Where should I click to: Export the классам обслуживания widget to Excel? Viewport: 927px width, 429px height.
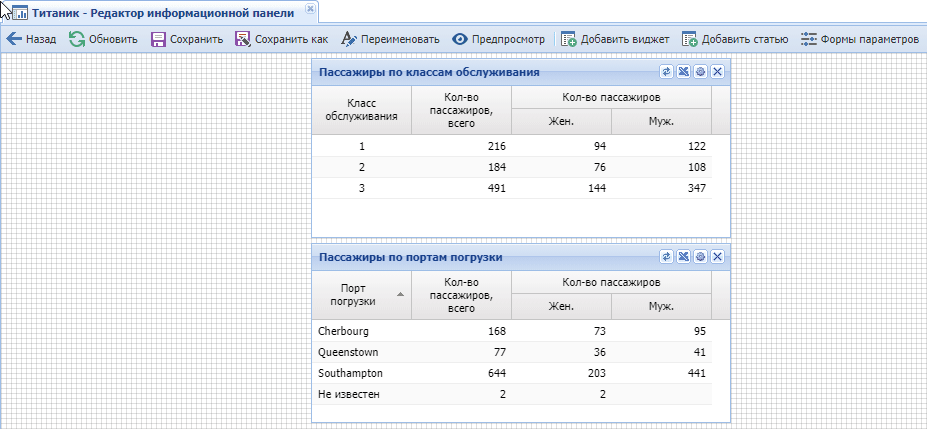click(x=683, y=72)
